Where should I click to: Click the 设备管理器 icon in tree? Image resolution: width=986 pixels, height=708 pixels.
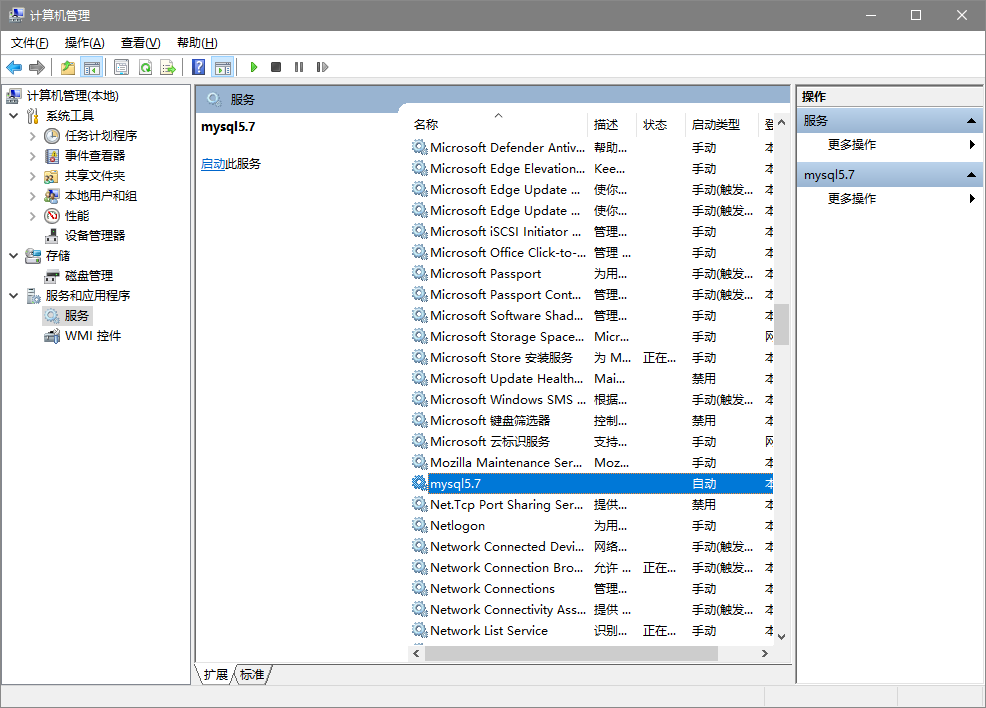52,236
